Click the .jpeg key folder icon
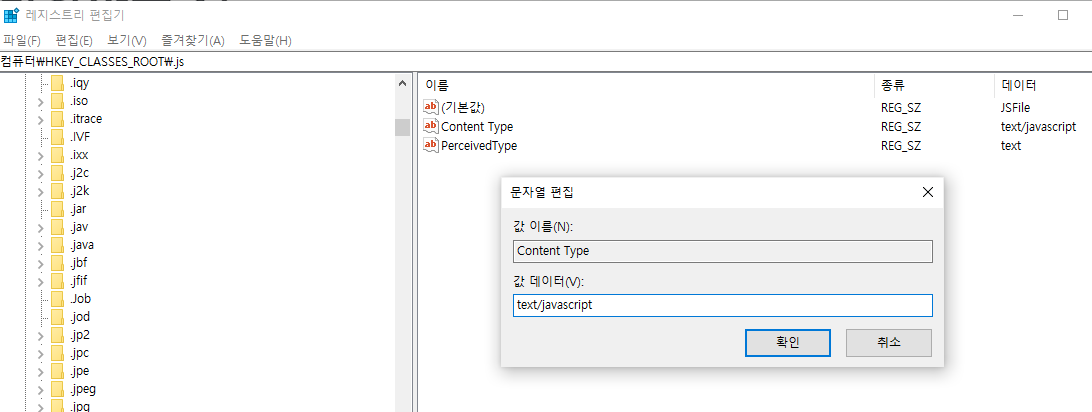The width and height of the screenshot is (1092, 412). pyautogui.click(x=57, y=389)
